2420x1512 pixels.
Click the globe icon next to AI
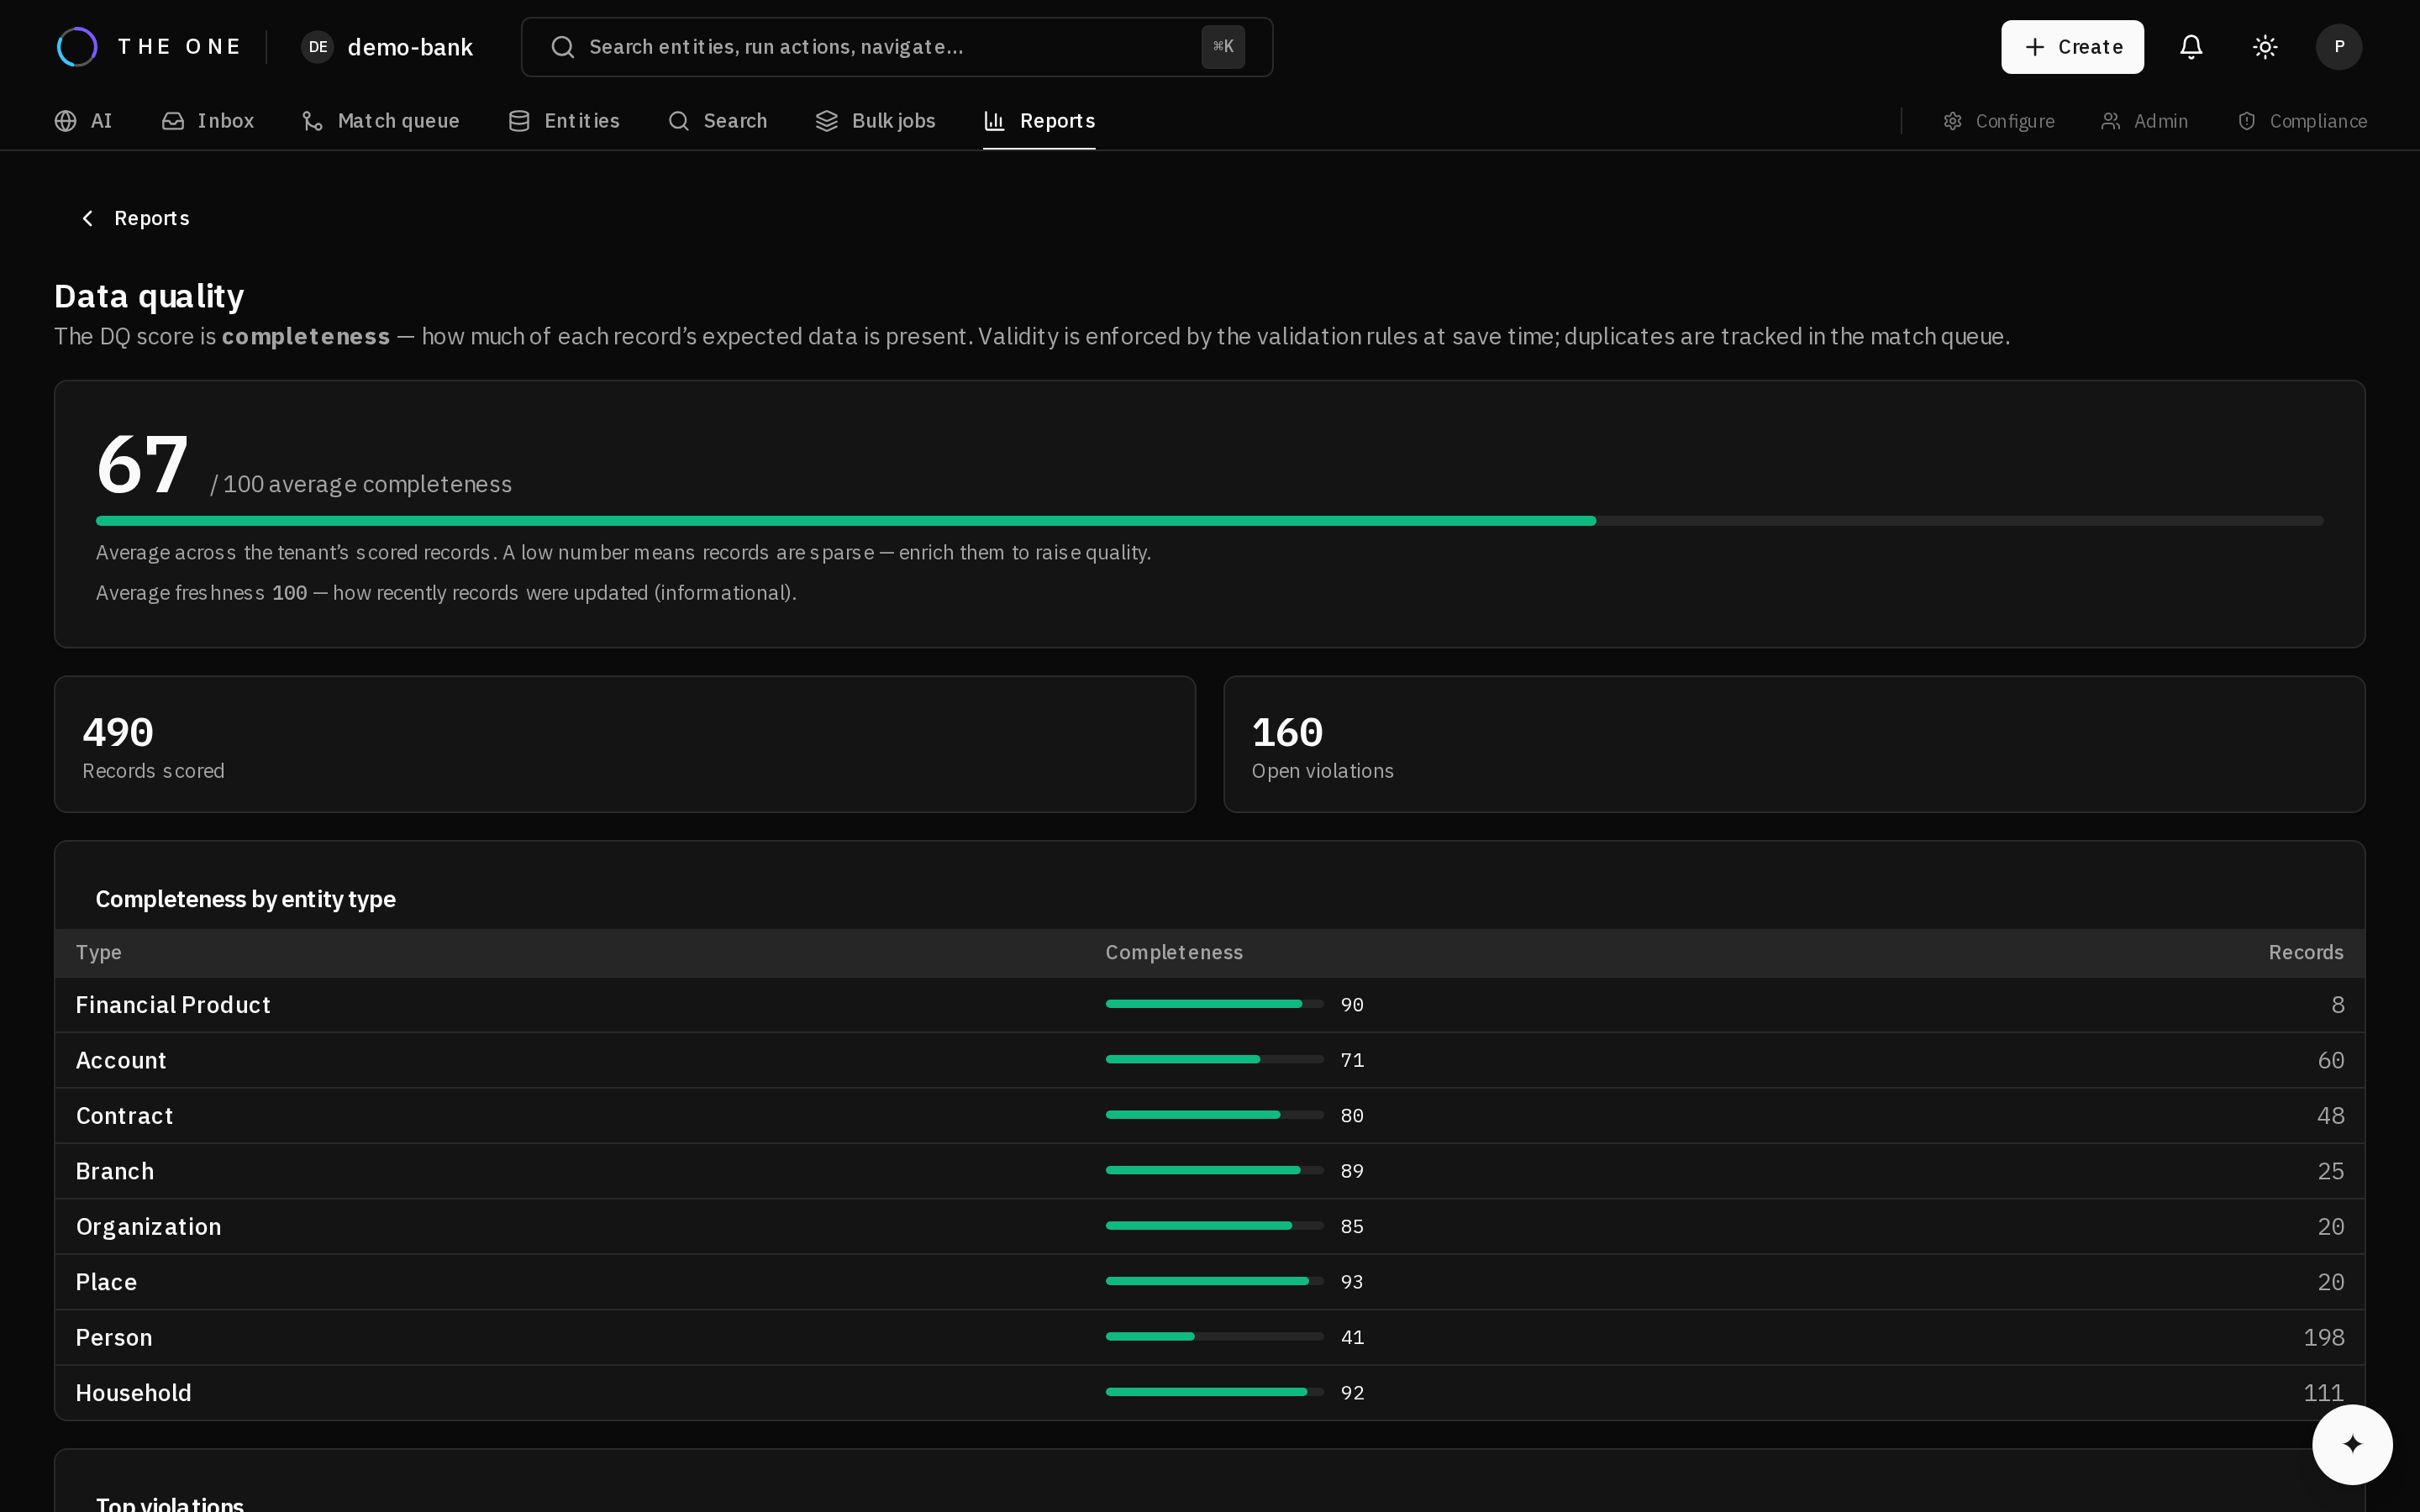[x=66, y=121]
